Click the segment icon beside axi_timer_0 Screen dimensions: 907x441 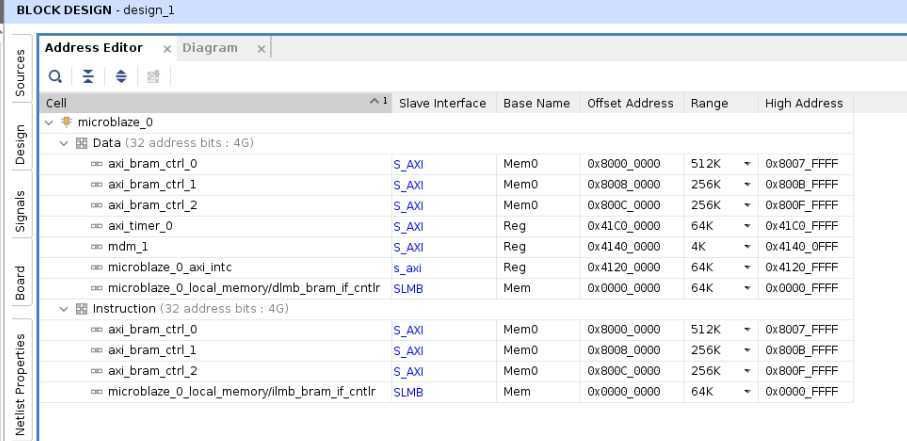(97, 226)
